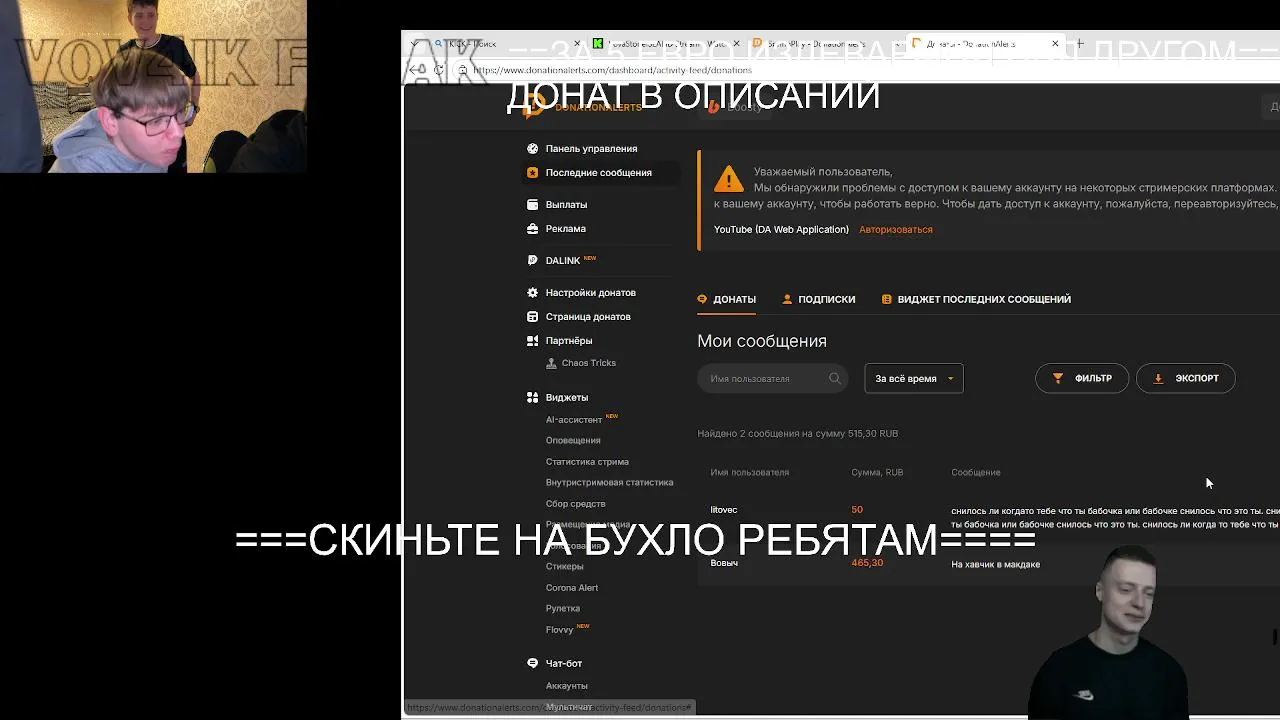Close the Донаты - DonationAlerts tab
The height and width of the screenshot is (720, 1280).
[1055, 43]
